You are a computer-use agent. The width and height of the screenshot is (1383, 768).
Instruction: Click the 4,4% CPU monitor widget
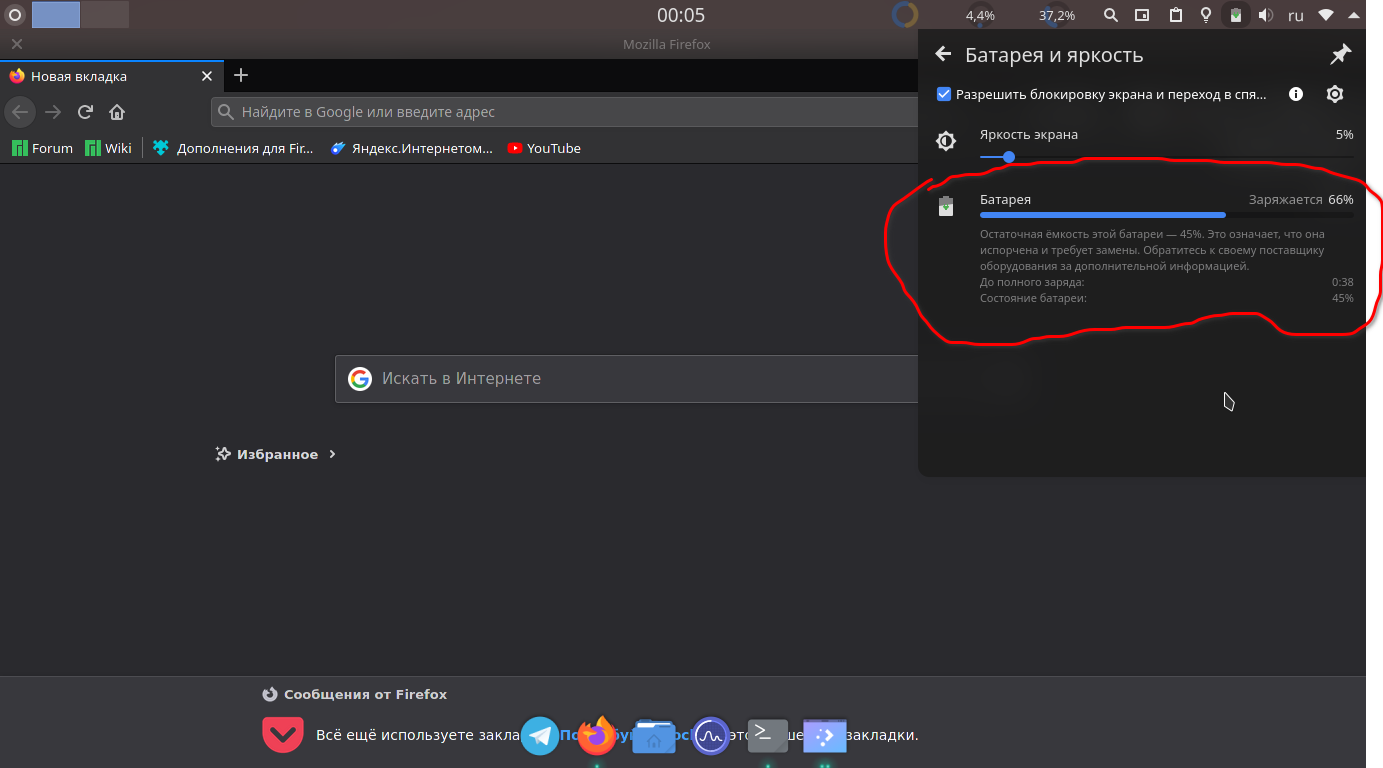[980, 15]
